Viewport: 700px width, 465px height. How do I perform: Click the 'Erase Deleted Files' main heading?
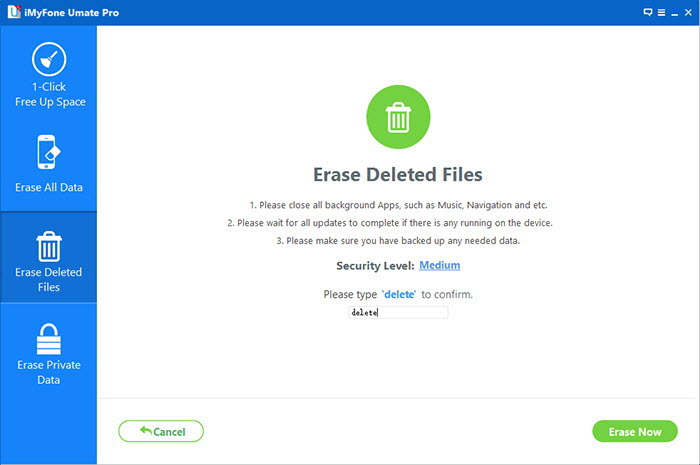coord(398,174)
